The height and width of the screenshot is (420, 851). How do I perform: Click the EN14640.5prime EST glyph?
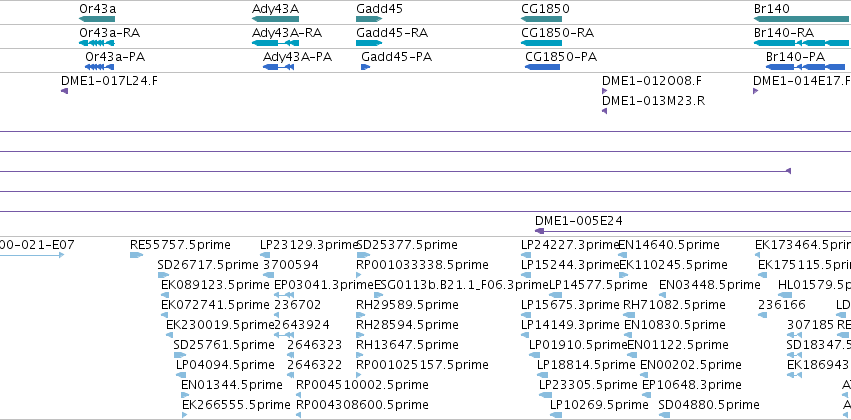click(x=623, y=255)
